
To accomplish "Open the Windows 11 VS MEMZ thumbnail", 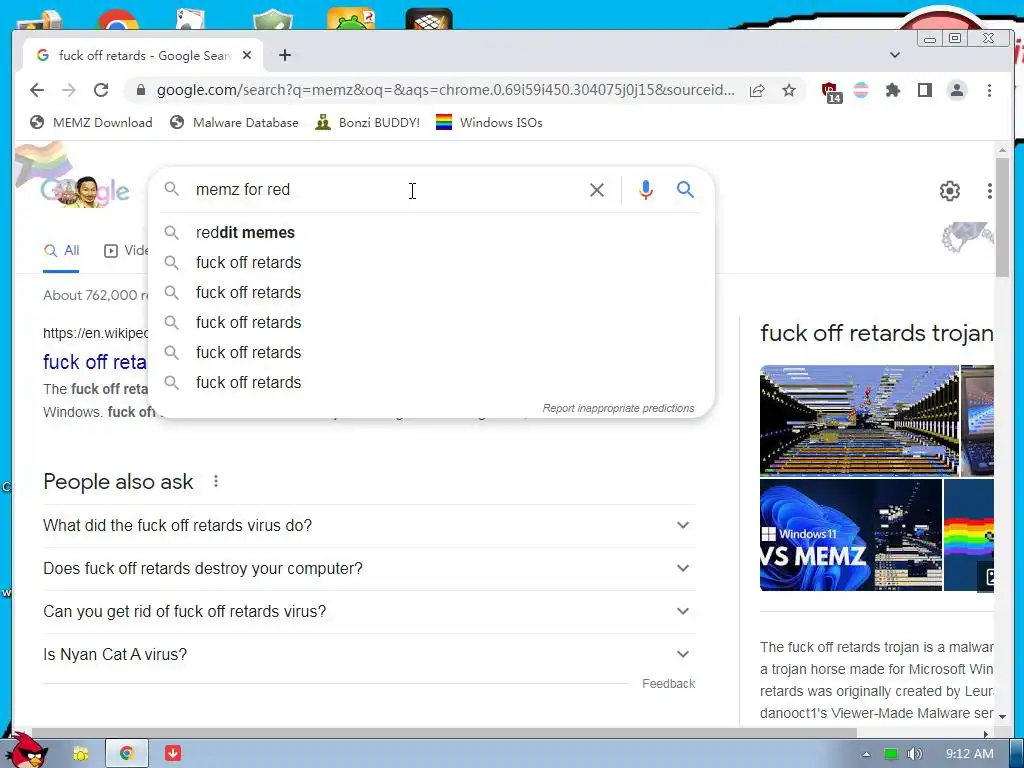I will click(851, 536).
